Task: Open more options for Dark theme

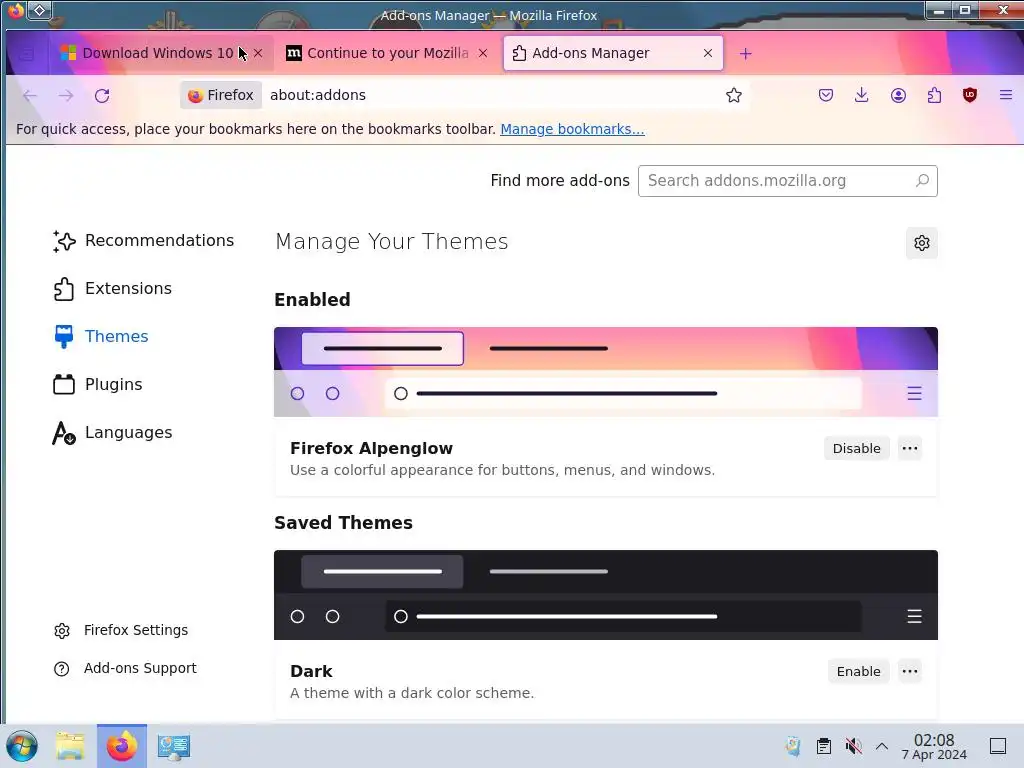Action: point(910,671)
